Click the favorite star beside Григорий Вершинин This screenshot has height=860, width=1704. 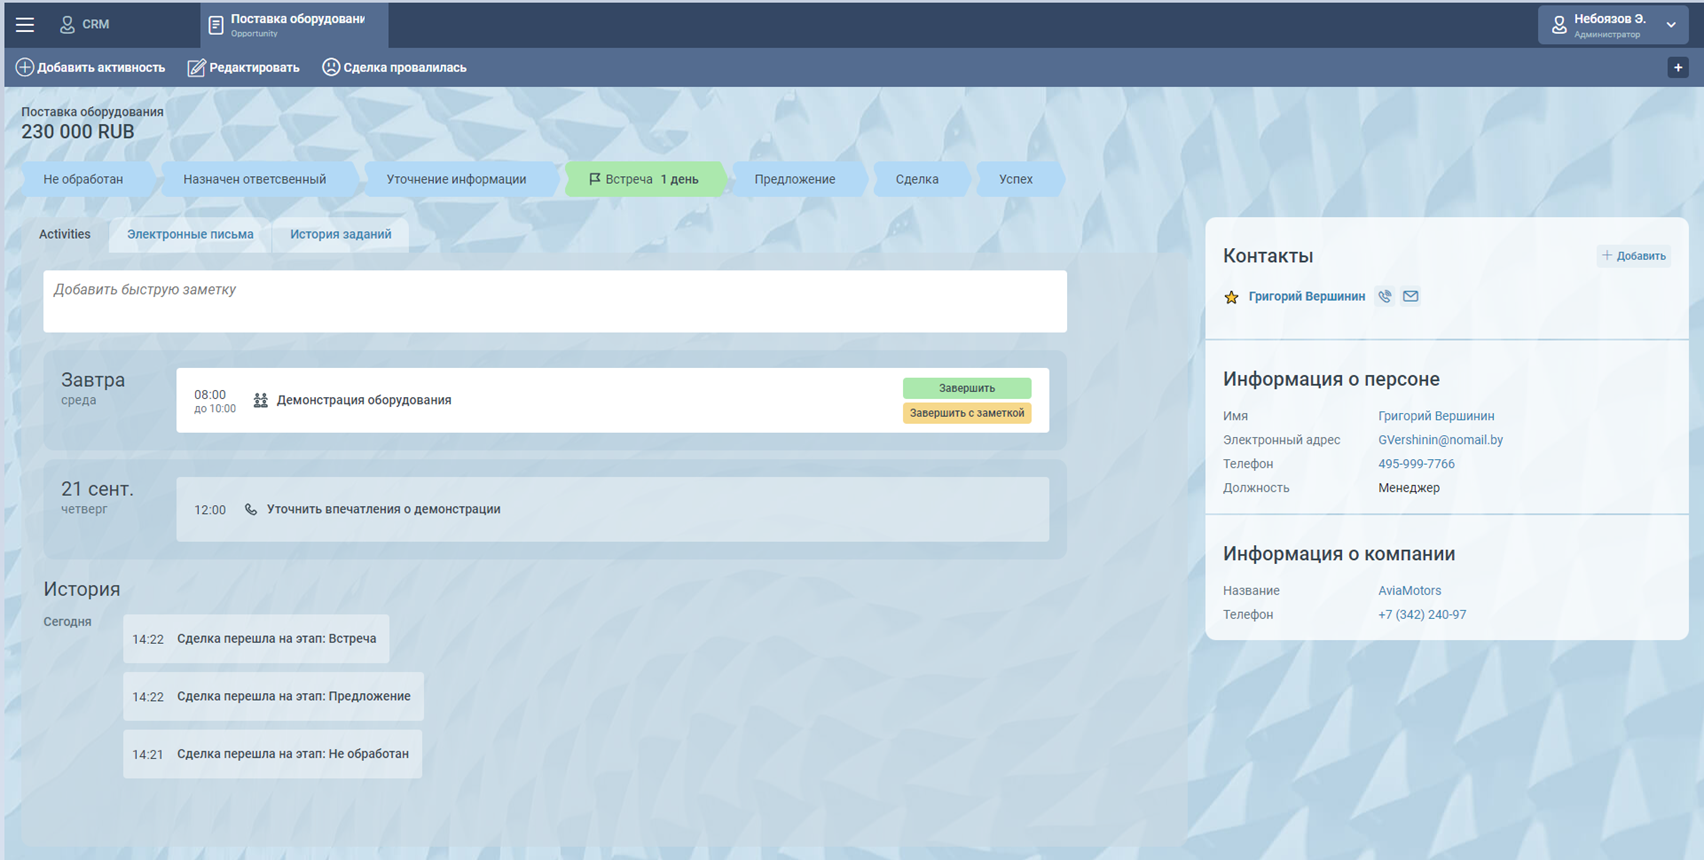[1231, 297]
